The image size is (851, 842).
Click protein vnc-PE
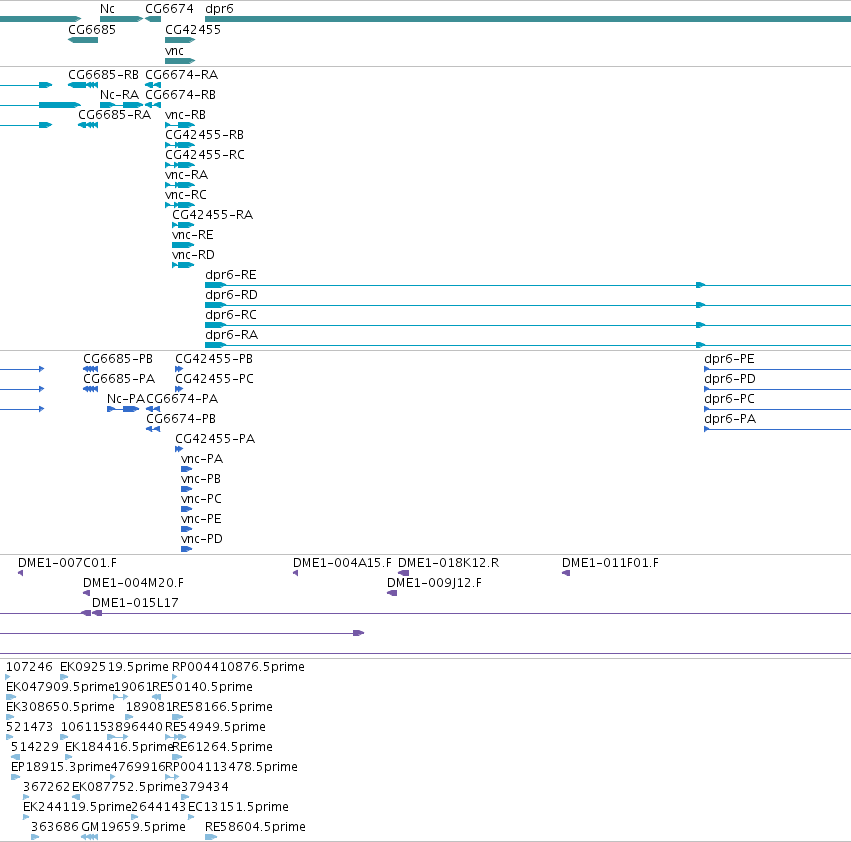click(x=201, y=518)
